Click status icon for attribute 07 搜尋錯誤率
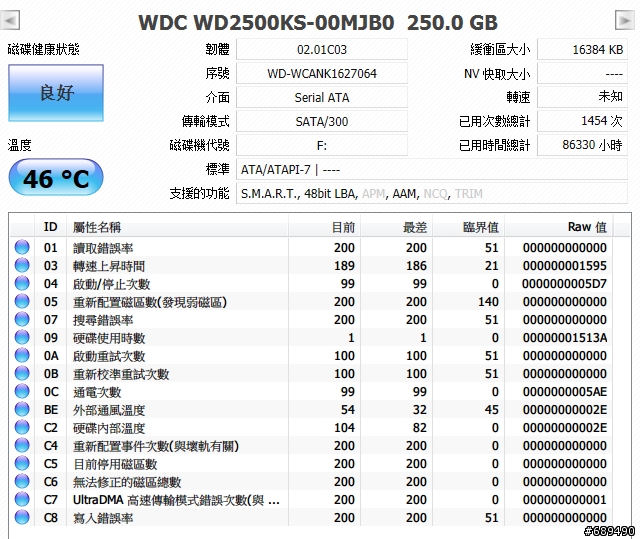The image size is (640, 539). point(22,319)
